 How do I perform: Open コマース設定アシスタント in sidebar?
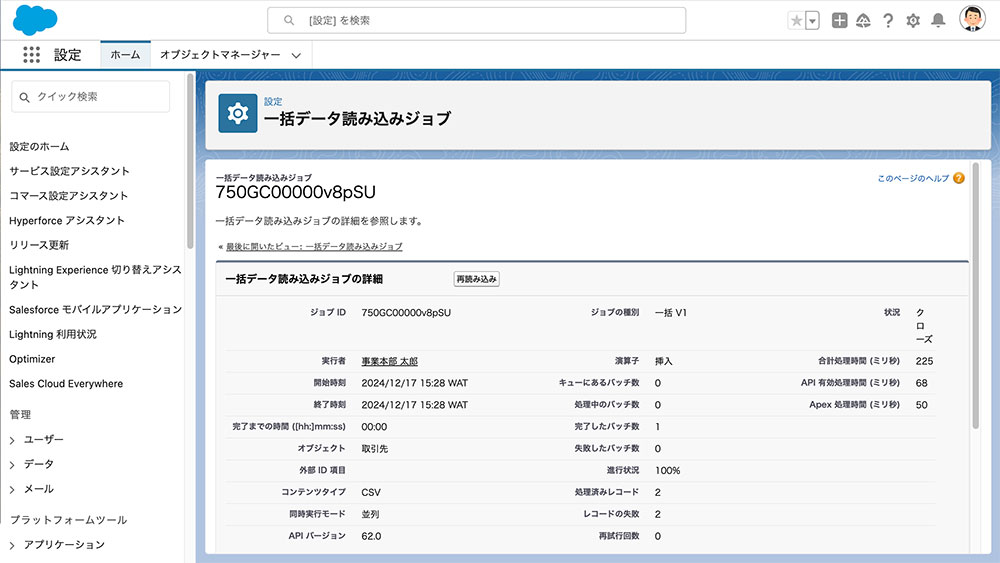click(69, 196)
